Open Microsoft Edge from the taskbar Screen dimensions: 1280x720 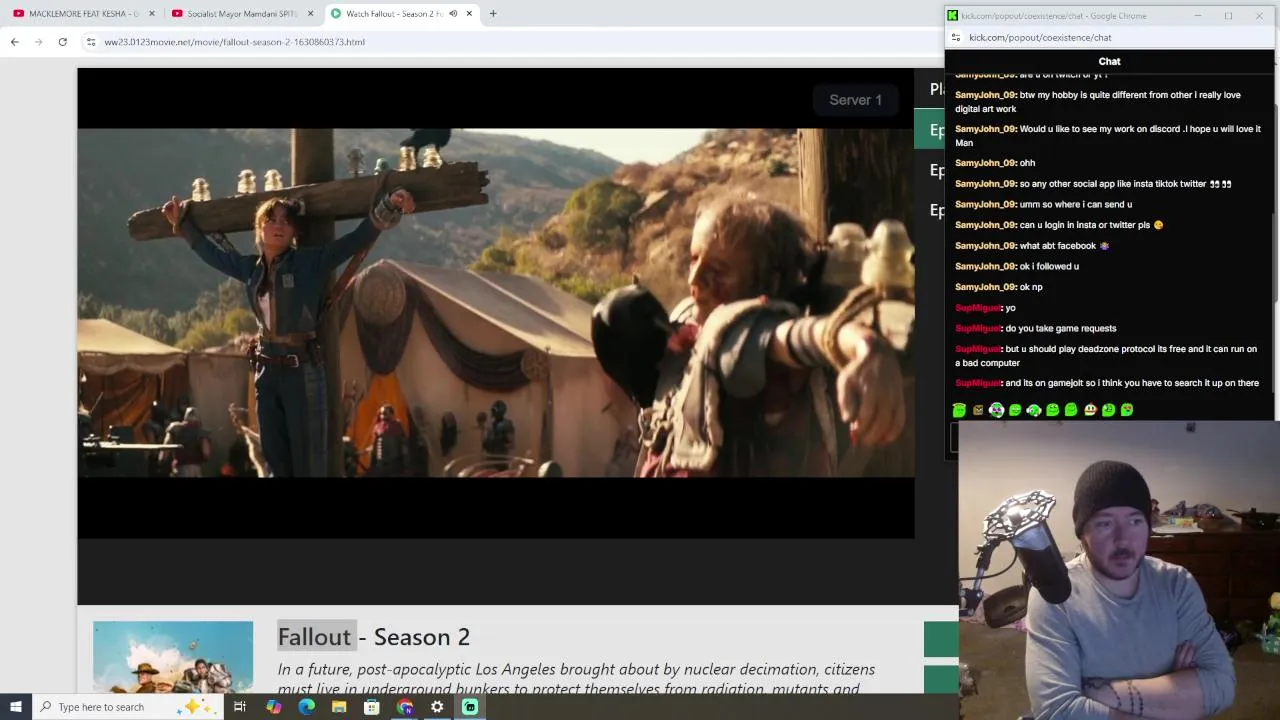pyautogui.click(x=306, y=707)
